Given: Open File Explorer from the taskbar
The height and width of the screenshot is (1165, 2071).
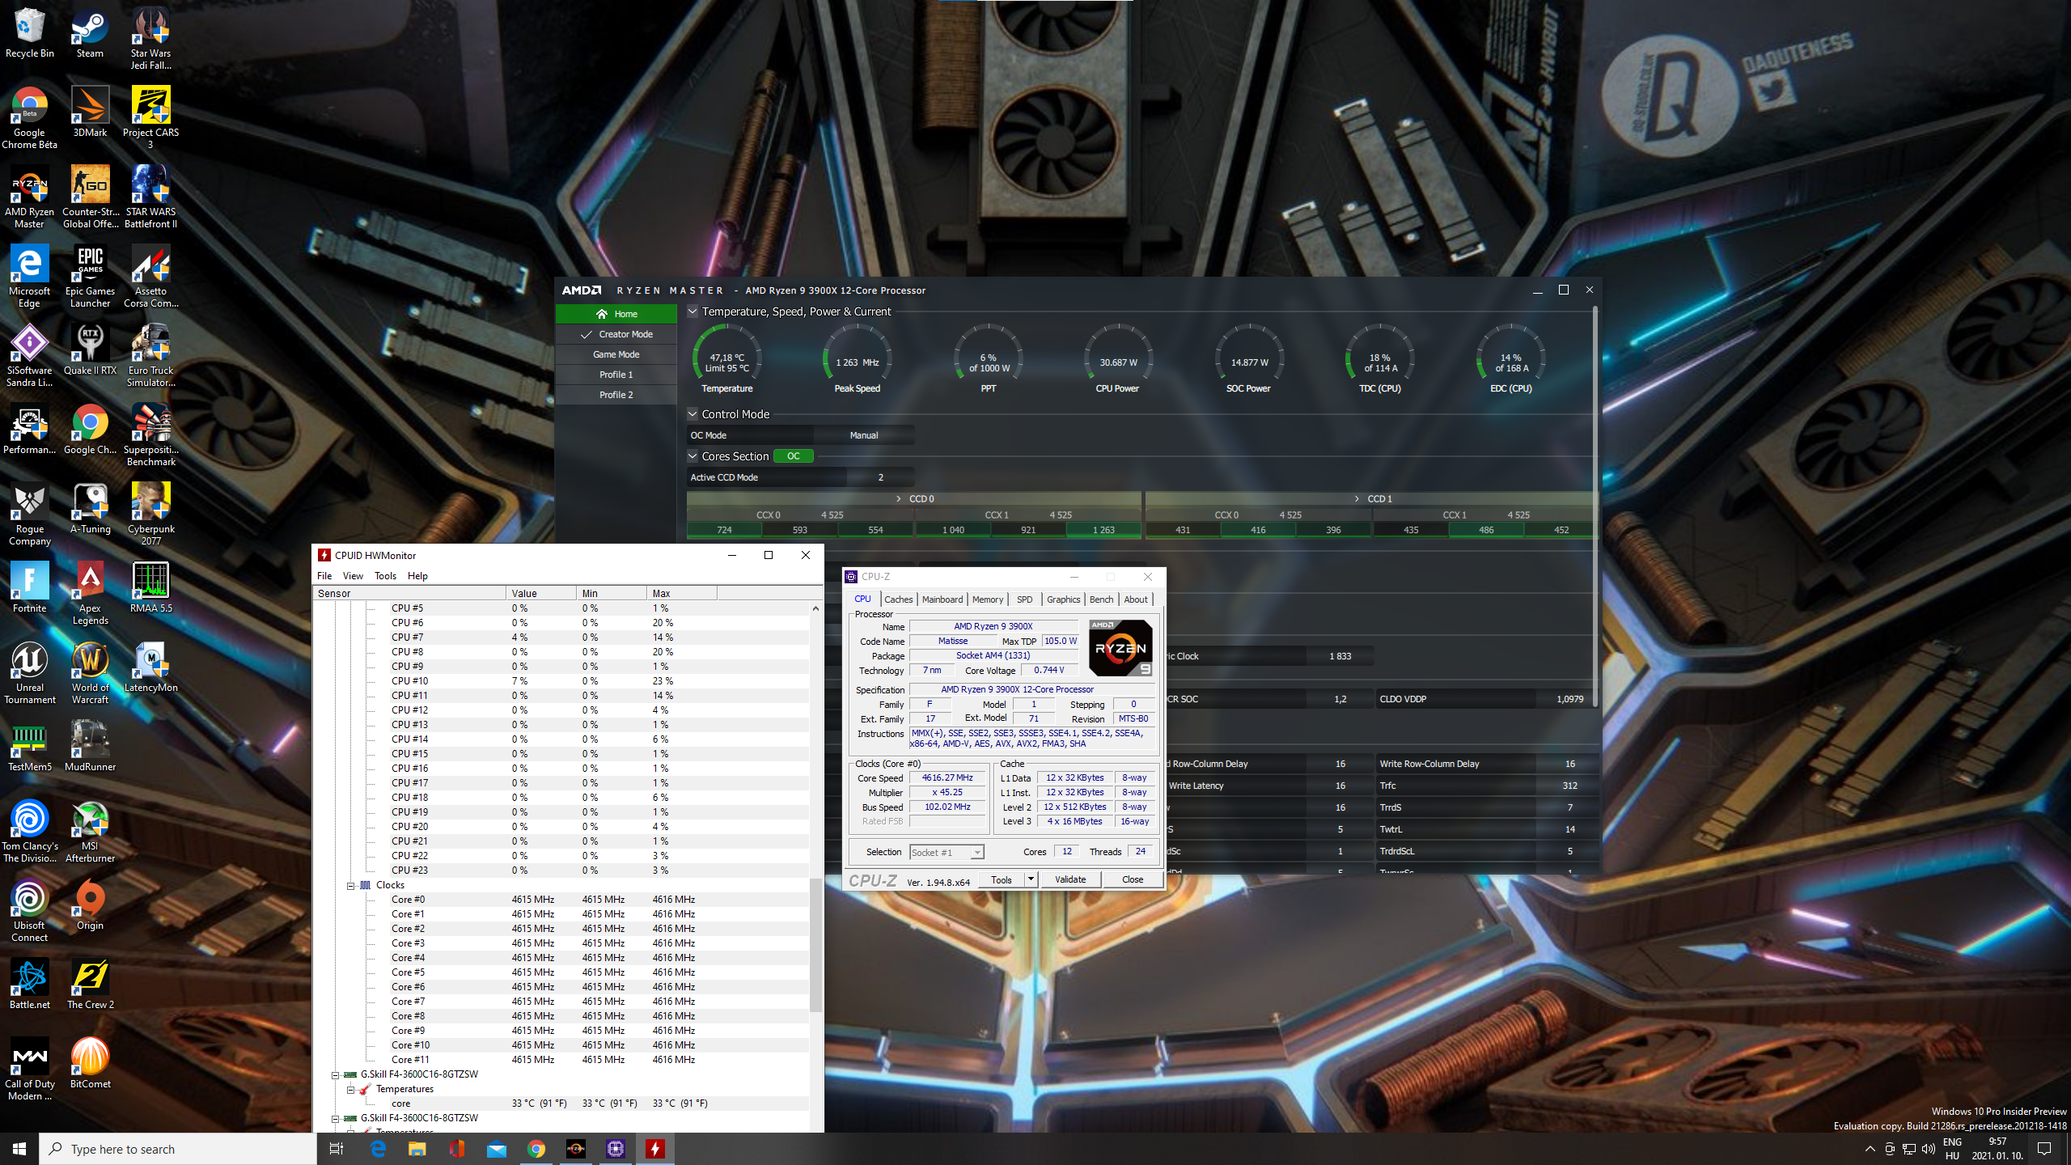Looking at the screenshot, I should 417,1149.
